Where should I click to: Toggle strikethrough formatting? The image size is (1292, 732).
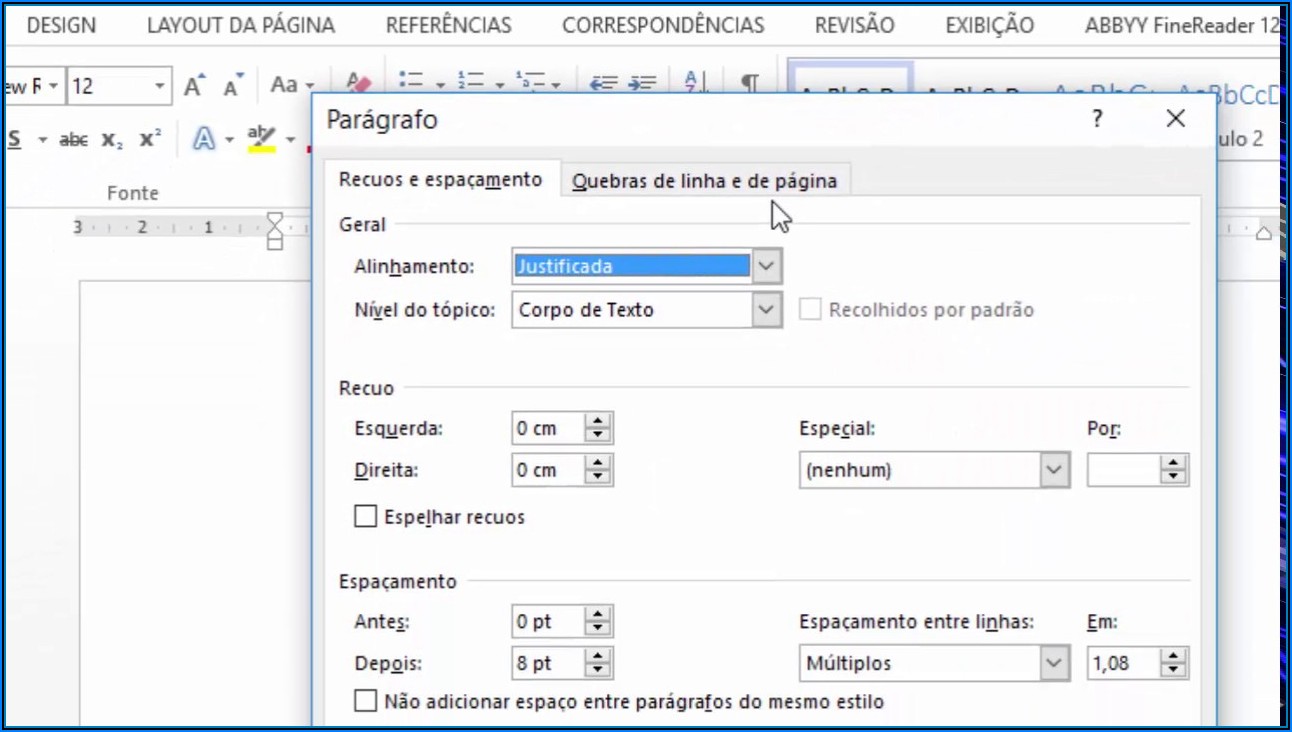73,140
